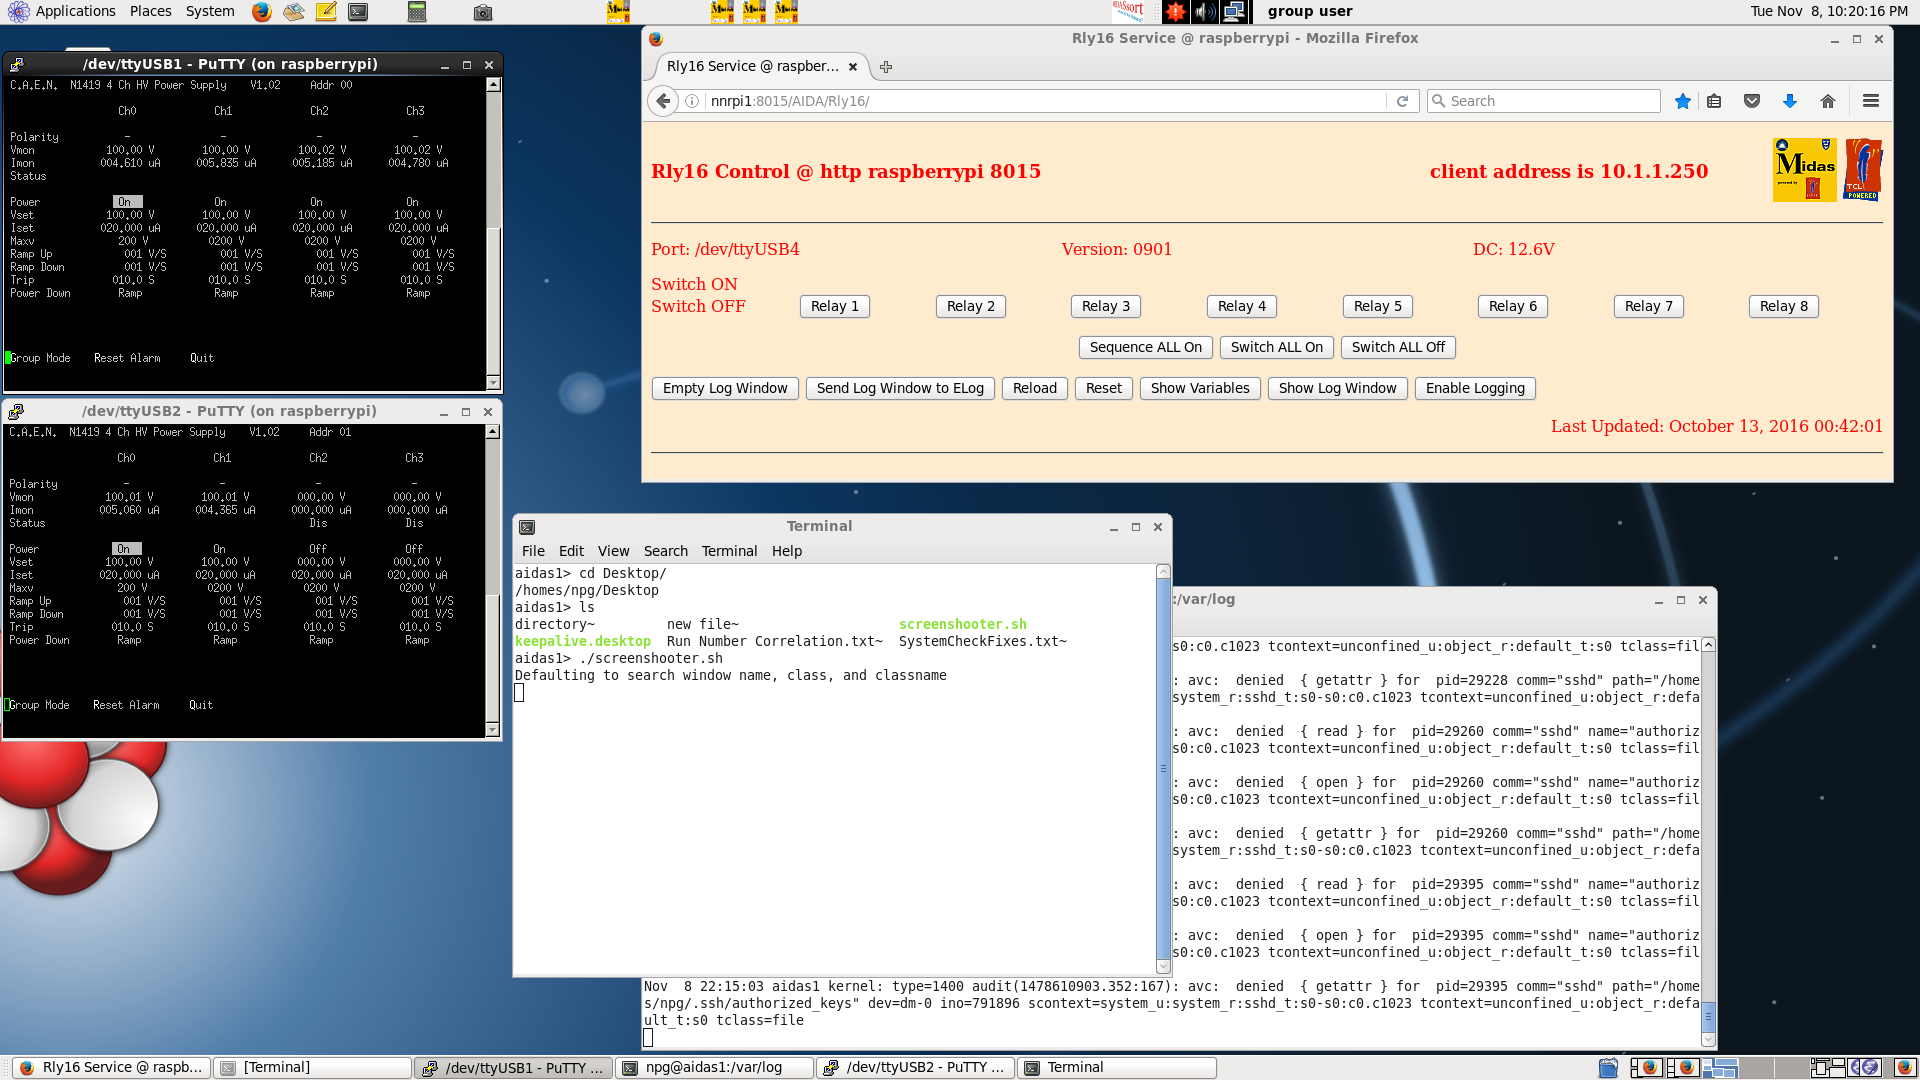Click Show Variables button
The height and width of the screenshot is (1080, 1920).
pyautogui.click(x=1200, y=388)
